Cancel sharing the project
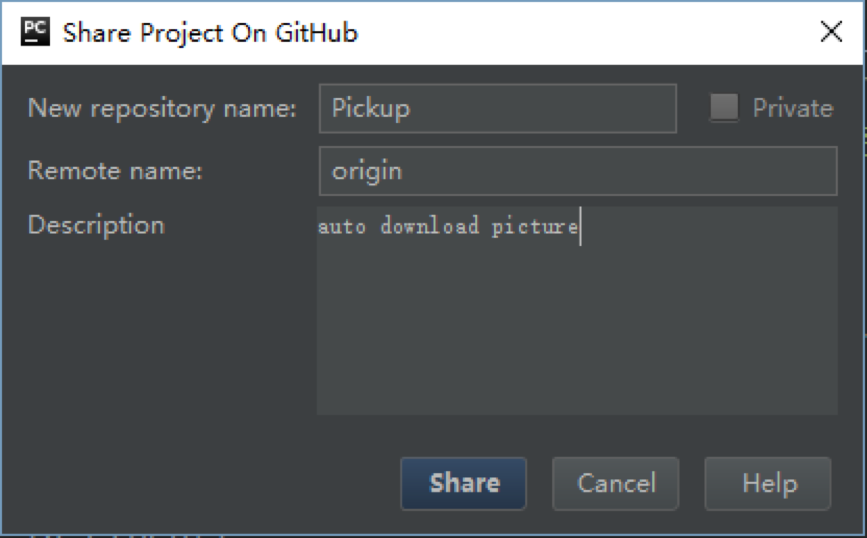Image resolution: width=867 pixels, height=538 pixels. click(x=615, y=483)
